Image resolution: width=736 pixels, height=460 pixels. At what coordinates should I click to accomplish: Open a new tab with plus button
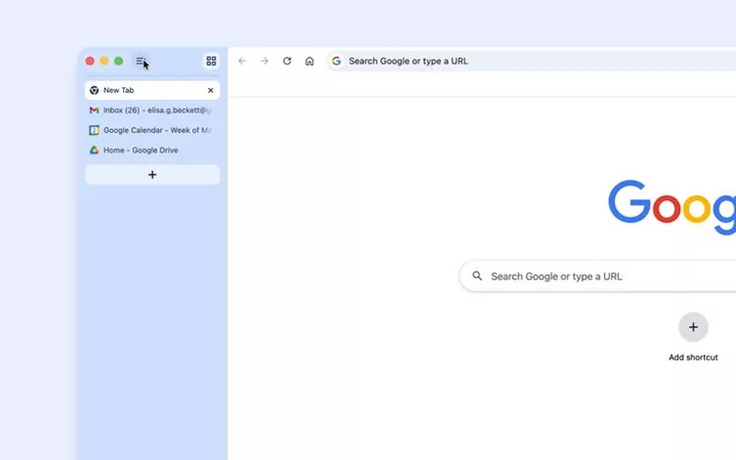click(152, 175)
